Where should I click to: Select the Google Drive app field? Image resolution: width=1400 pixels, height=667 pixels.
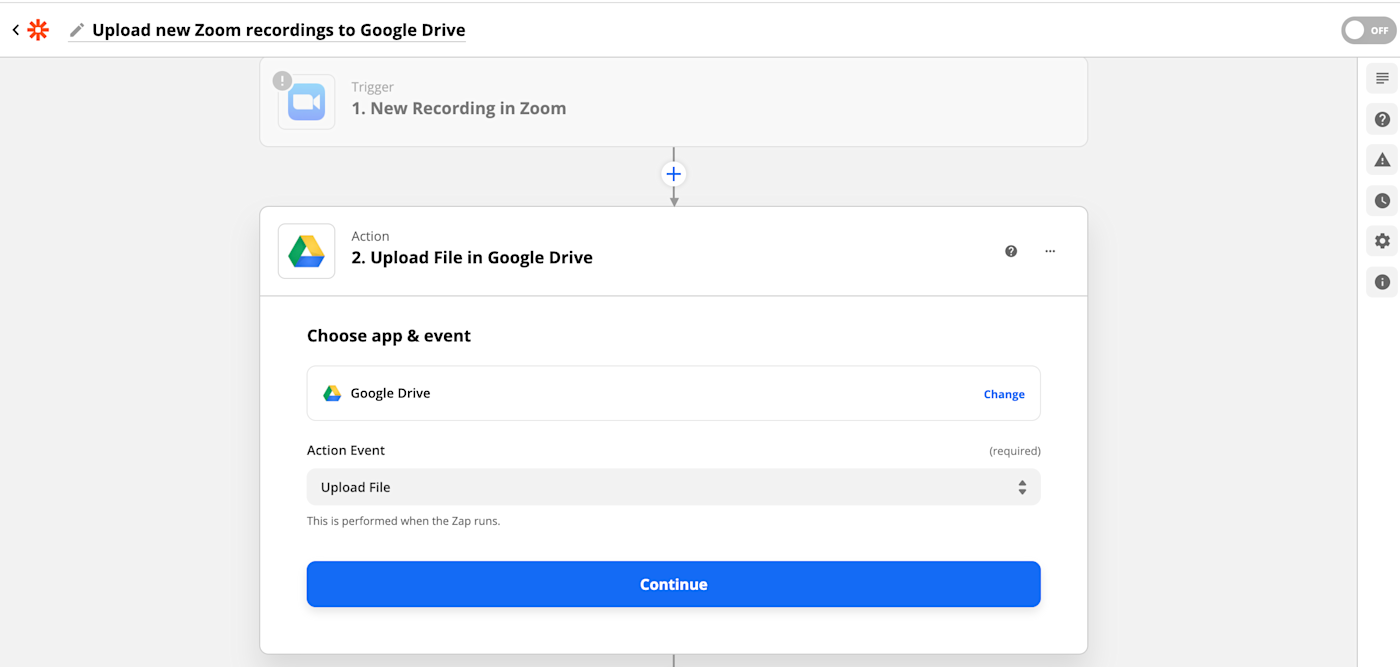click(x=673, y=393)
